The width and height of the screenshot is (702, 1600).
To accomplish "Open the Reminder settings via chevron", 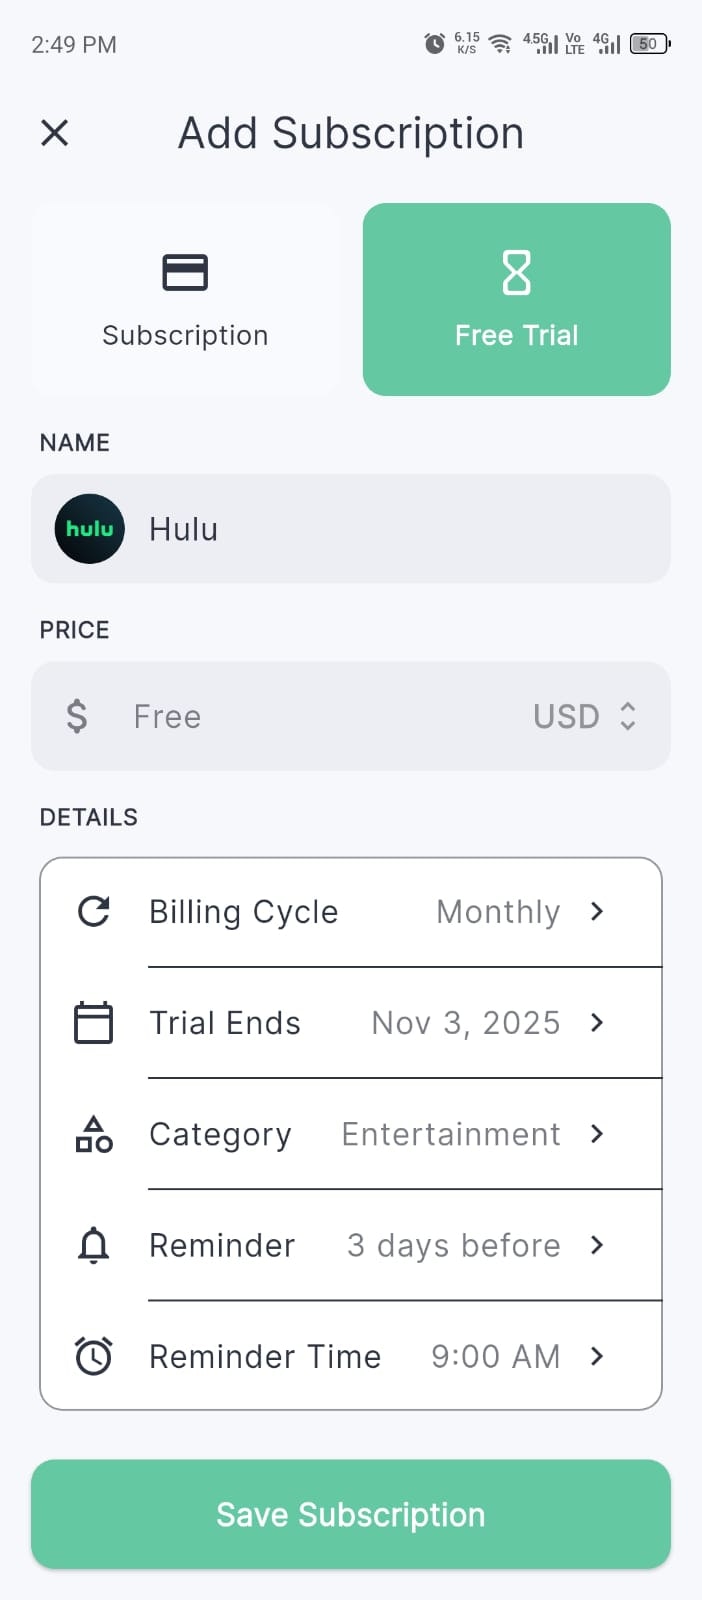I will point(596,1245).
